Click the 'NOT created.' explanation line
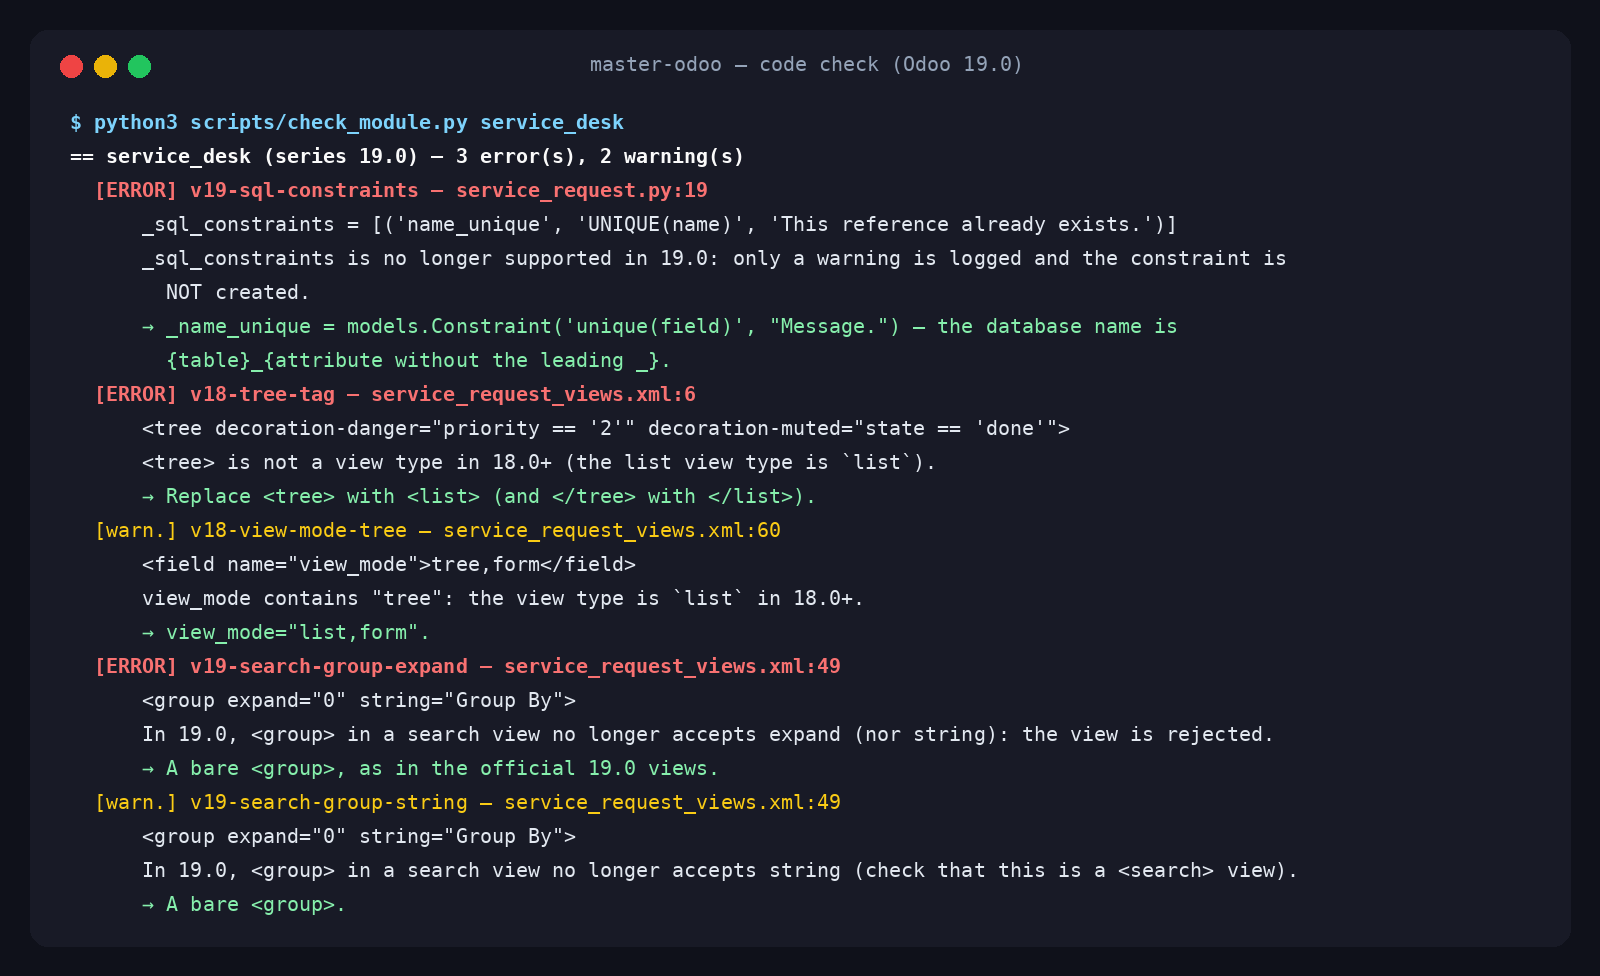The image size is (1600, 976). pyautogui.click(x=238, y=293)
